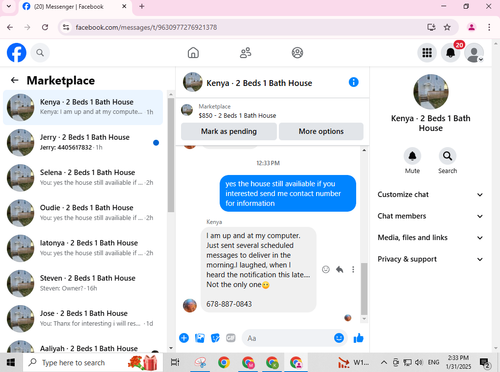Open emoji picker in message box
The image size is (500, 372).
(339, 338)
